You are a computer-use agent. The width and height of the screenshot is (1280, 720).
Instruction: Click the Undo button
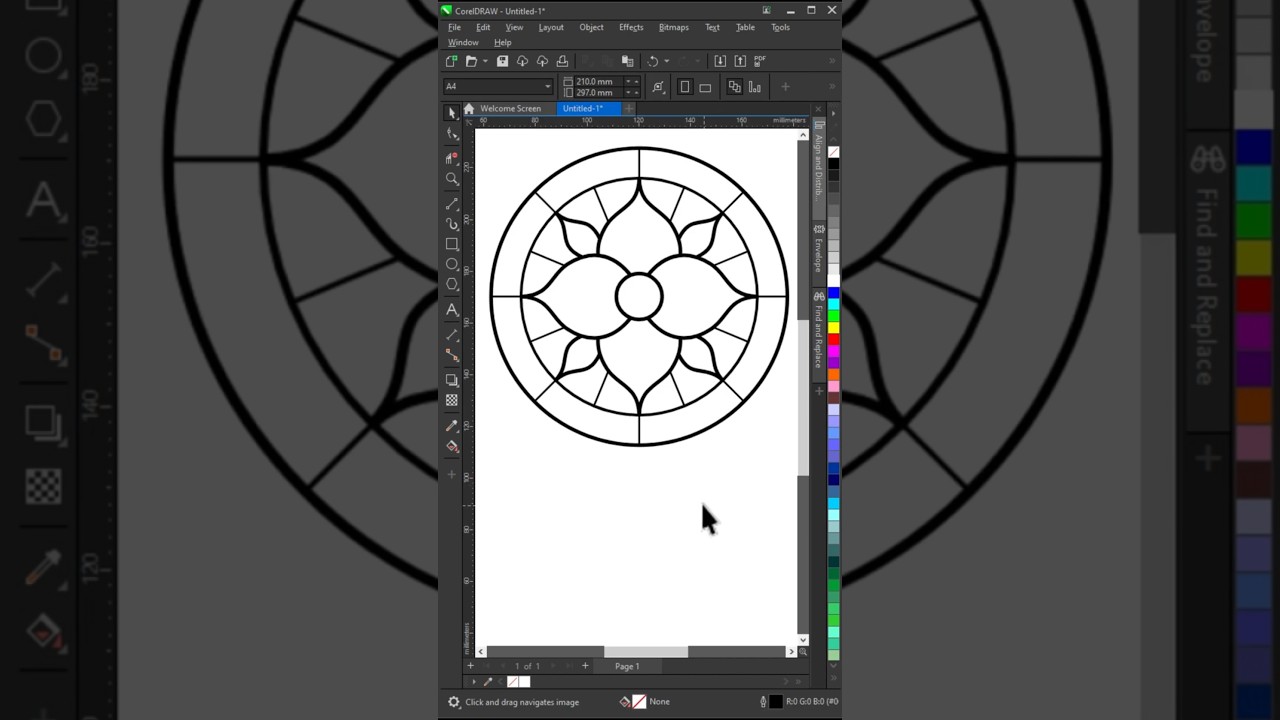click(653, 61)
